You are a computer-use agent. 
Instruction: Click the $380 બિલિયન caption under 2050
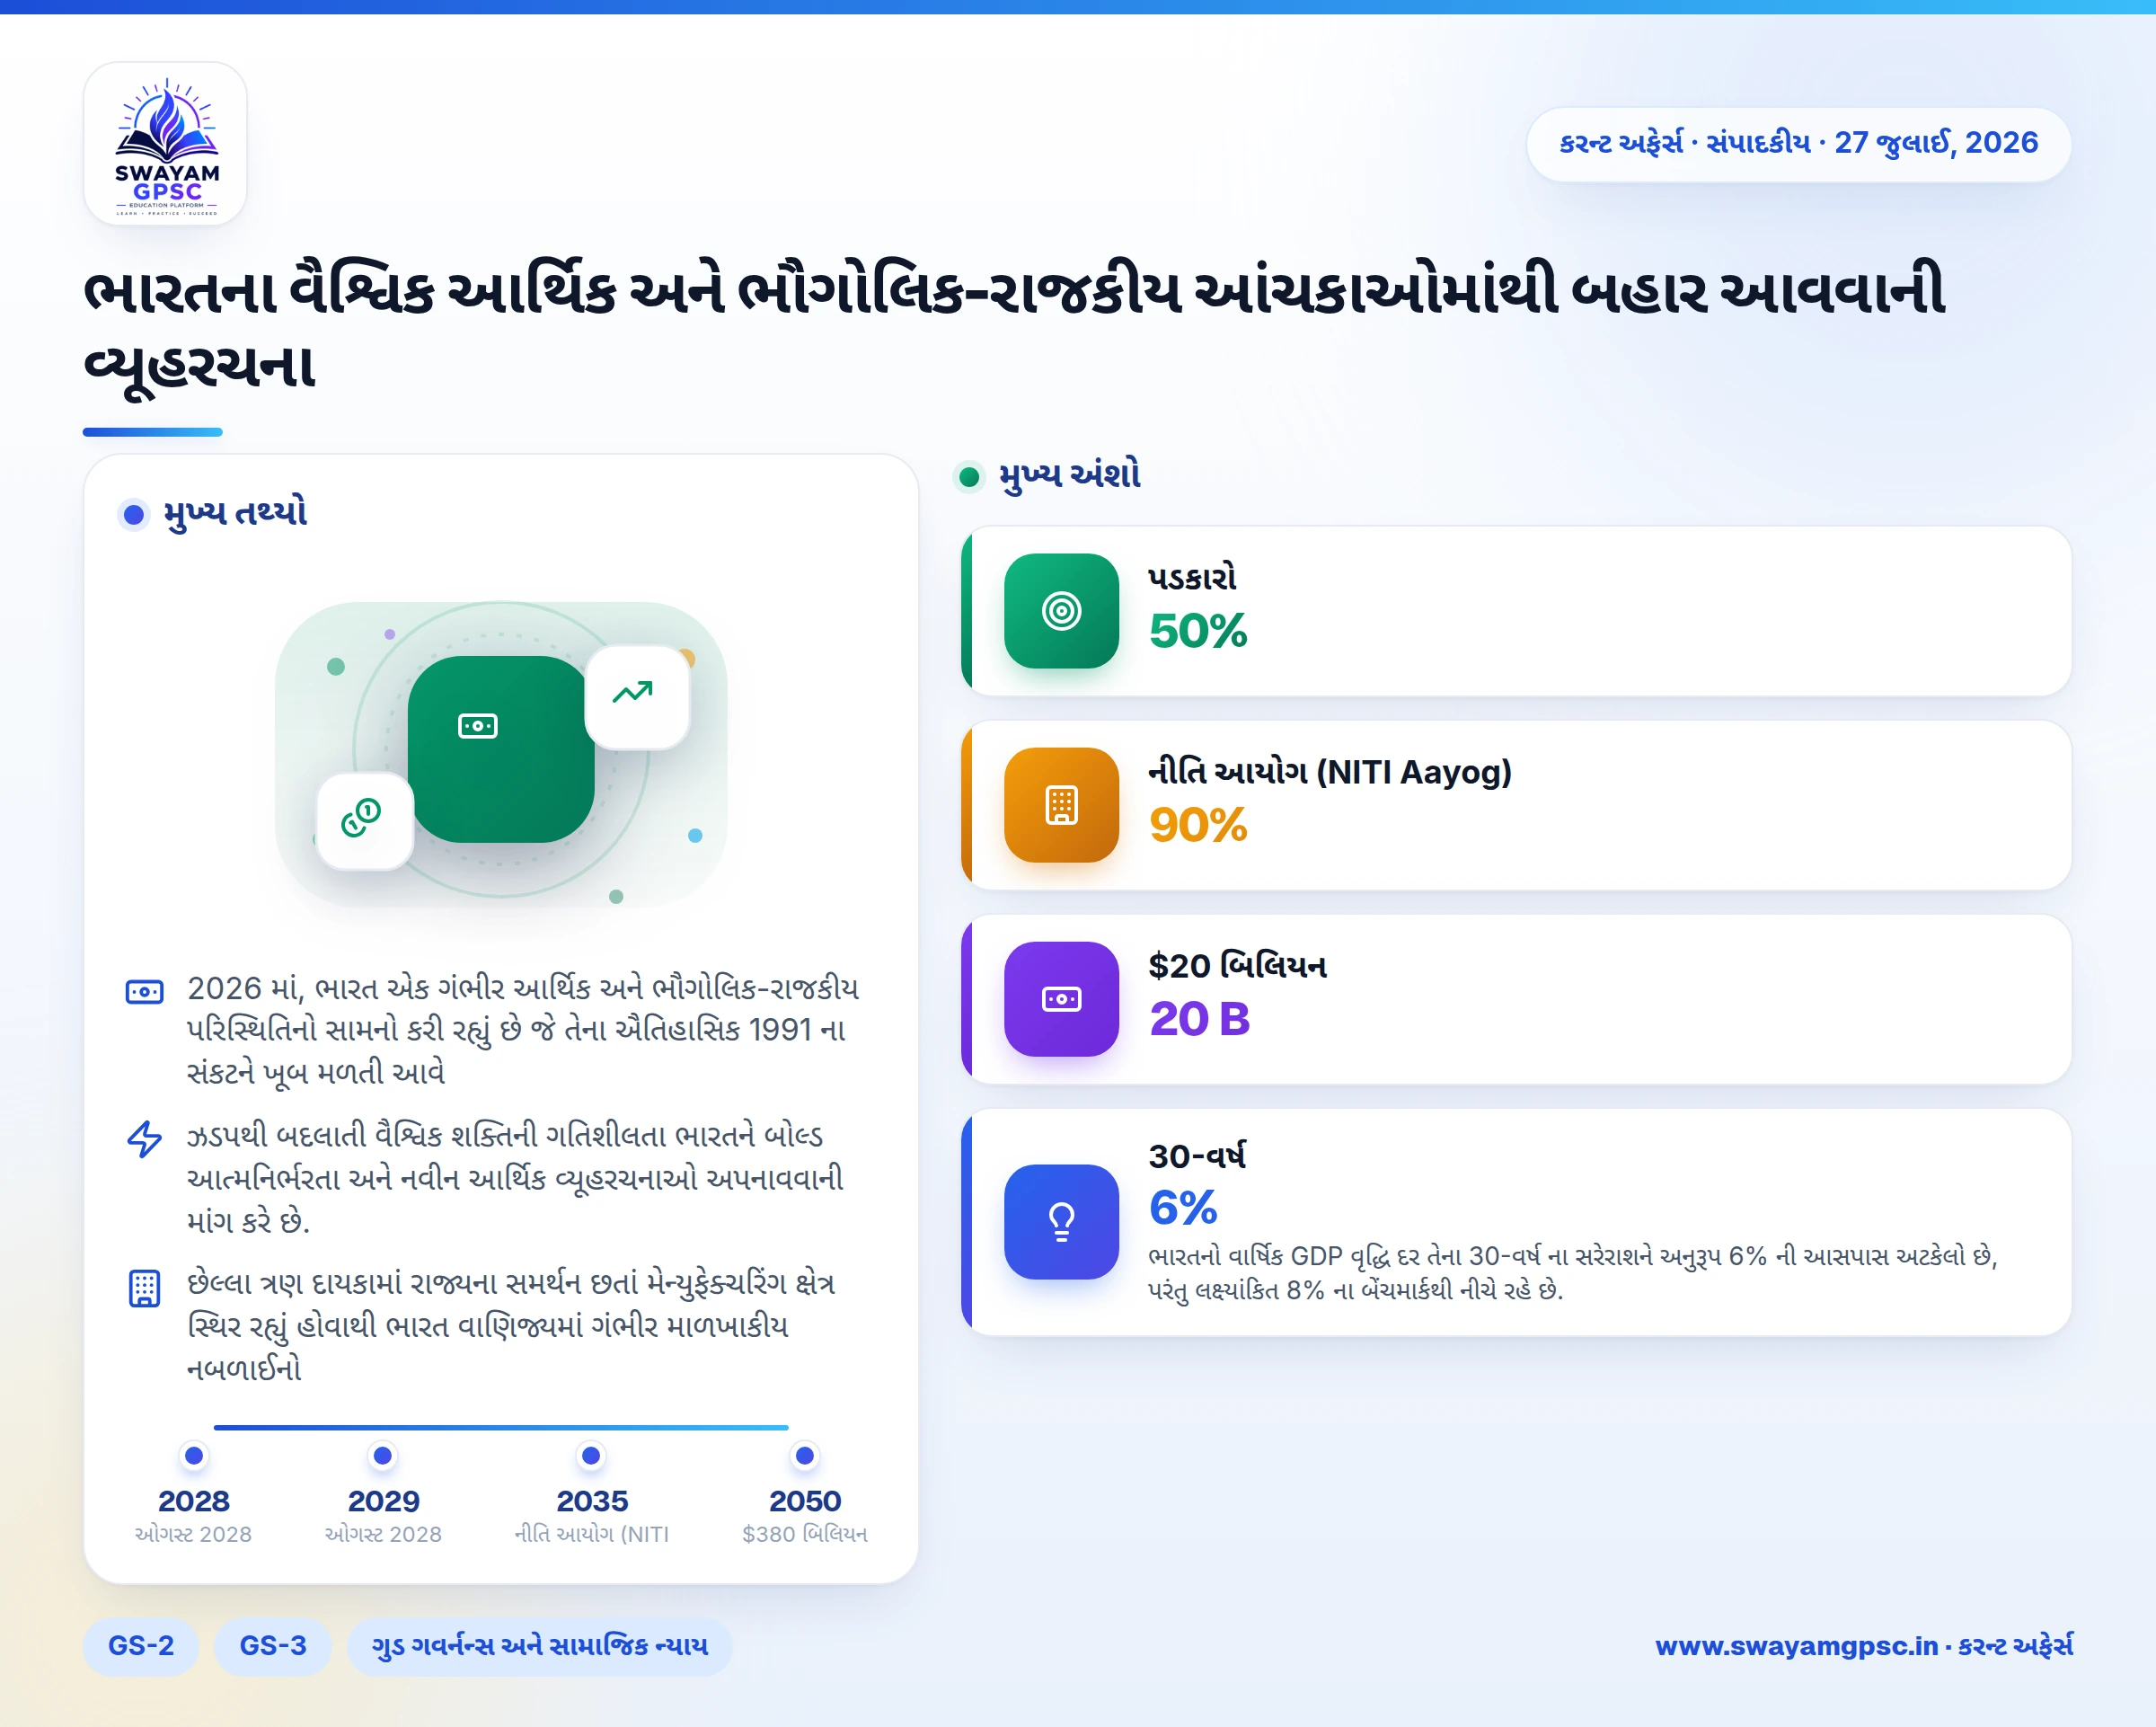click(x=805, y=1534)
